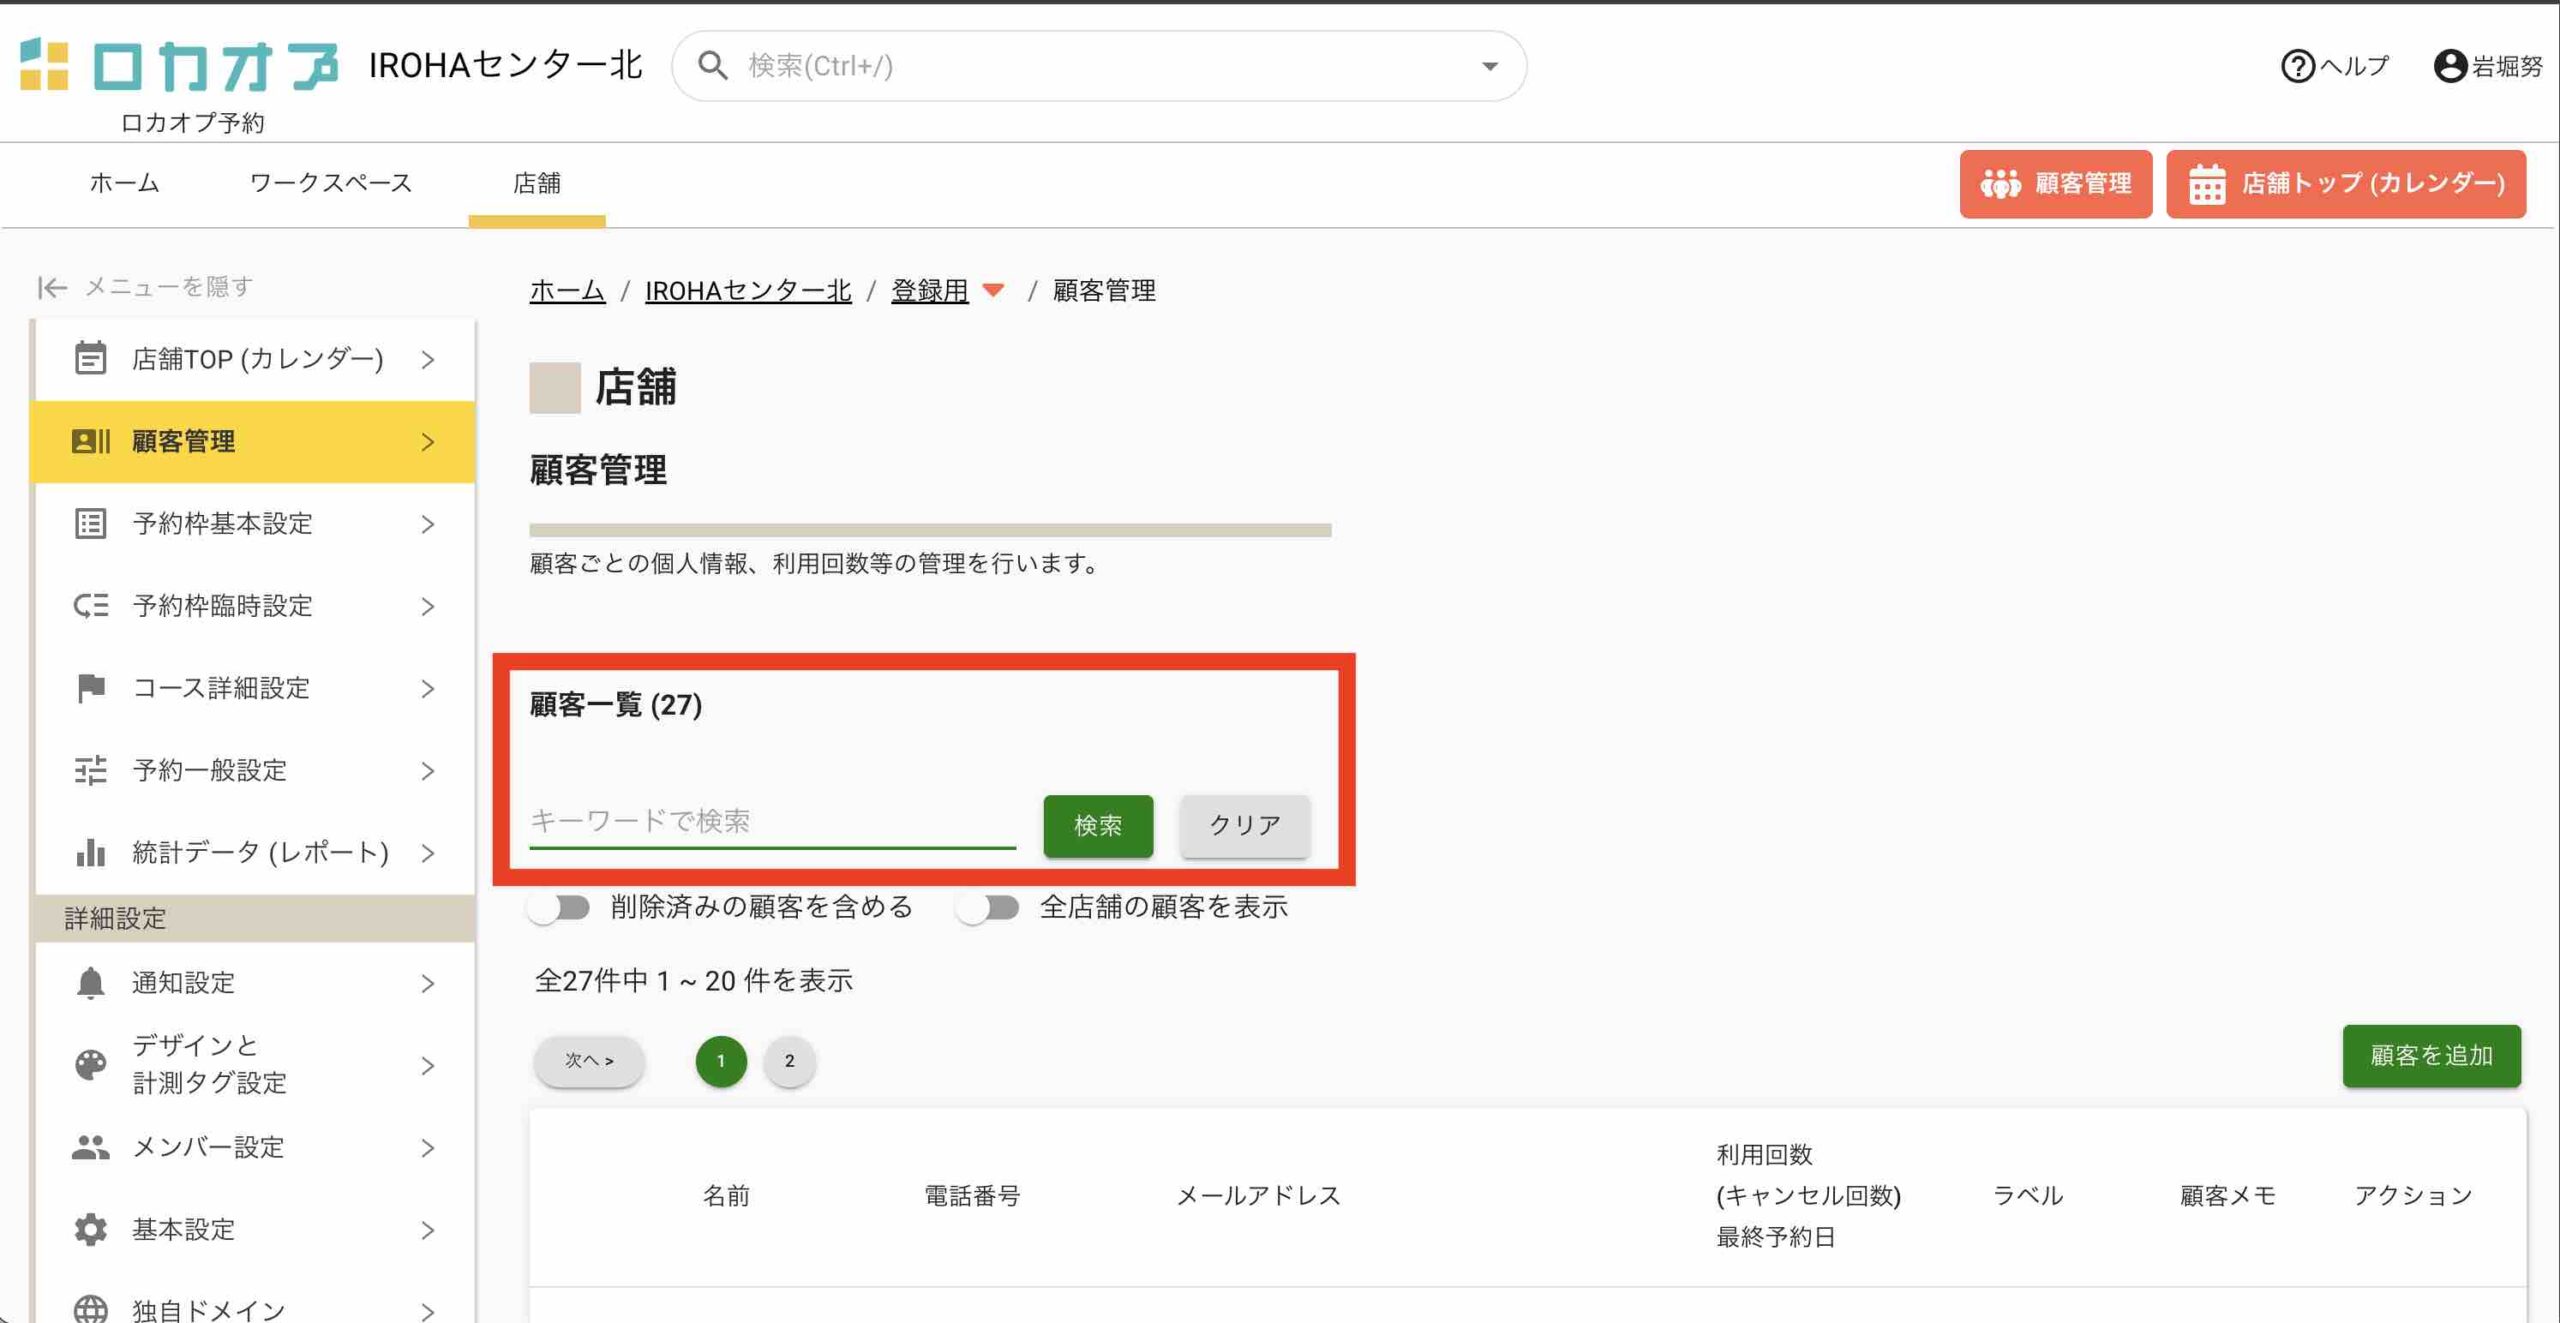Click the list icon beside 予約枠基本設定
Image resolution: width=2560 pixels, height=1323 pixels.
(x=90, y=523)
